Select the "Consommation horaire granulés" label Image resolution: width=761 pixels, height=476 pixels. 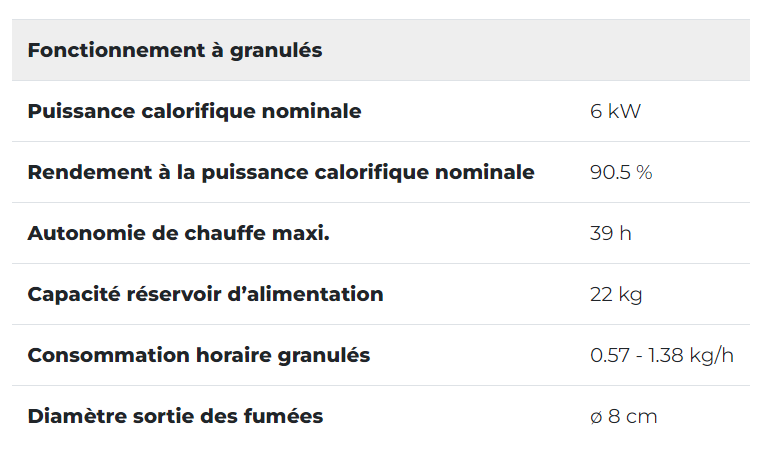coord(199,355)
